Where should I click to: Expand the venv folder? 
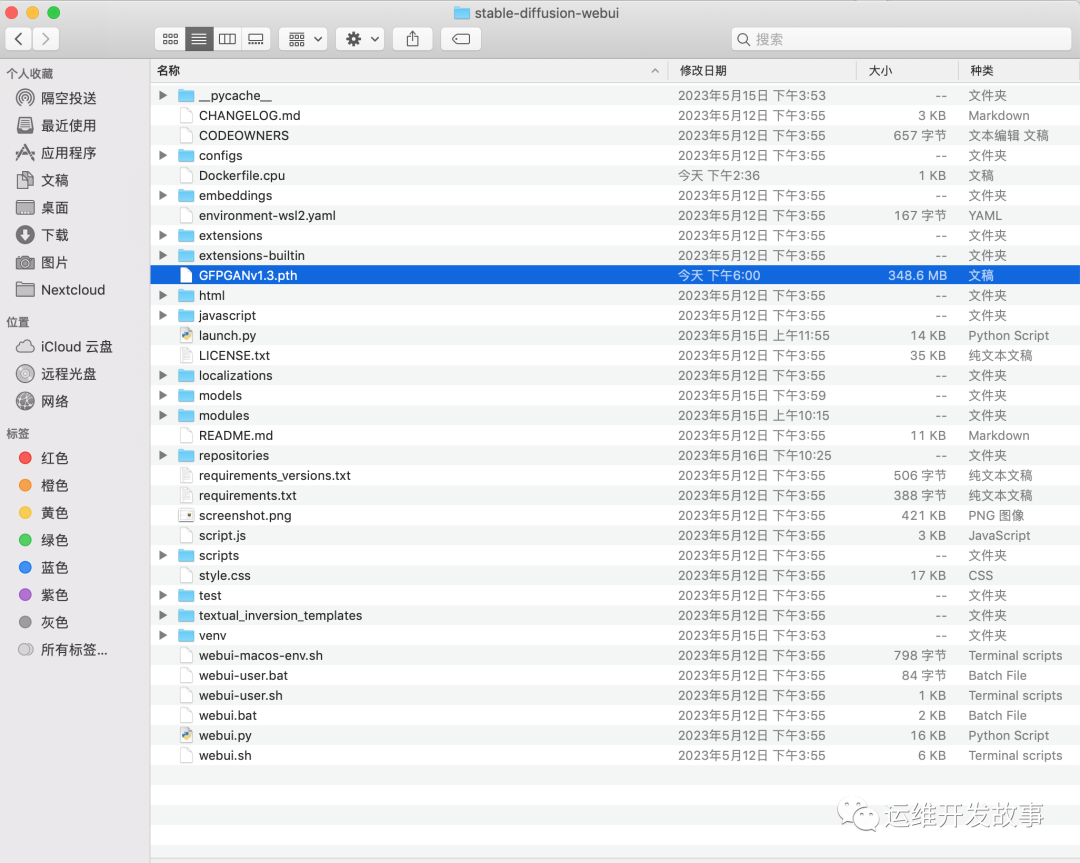pyautogui.click(x=163, y=634)
